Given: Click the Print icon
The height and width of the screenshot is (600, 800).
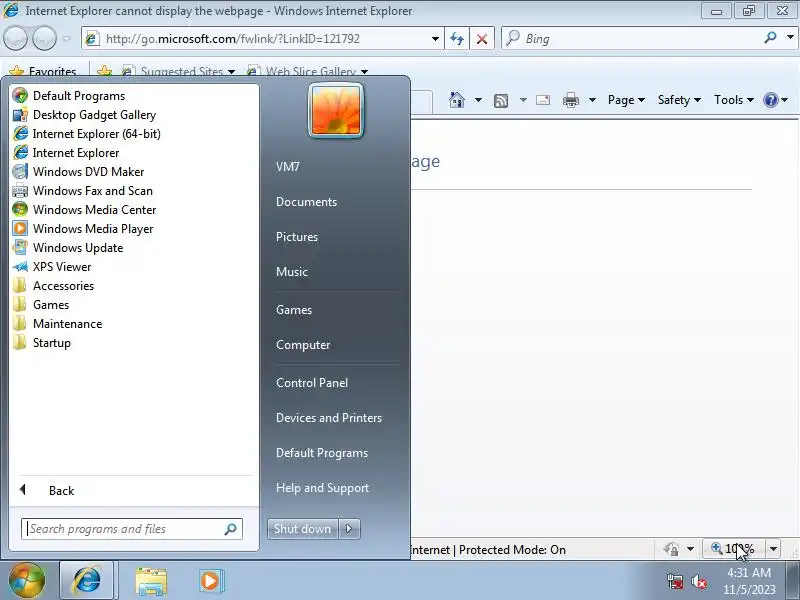Looking at the screenshot, I should [570, 100].
